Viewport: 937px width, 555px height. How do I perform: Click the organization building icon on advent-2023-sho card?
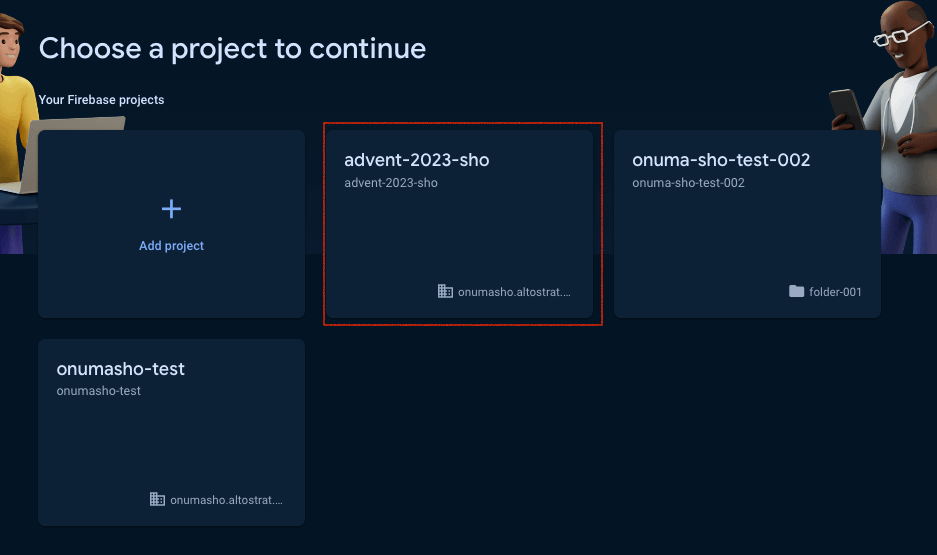pos(445,291)
